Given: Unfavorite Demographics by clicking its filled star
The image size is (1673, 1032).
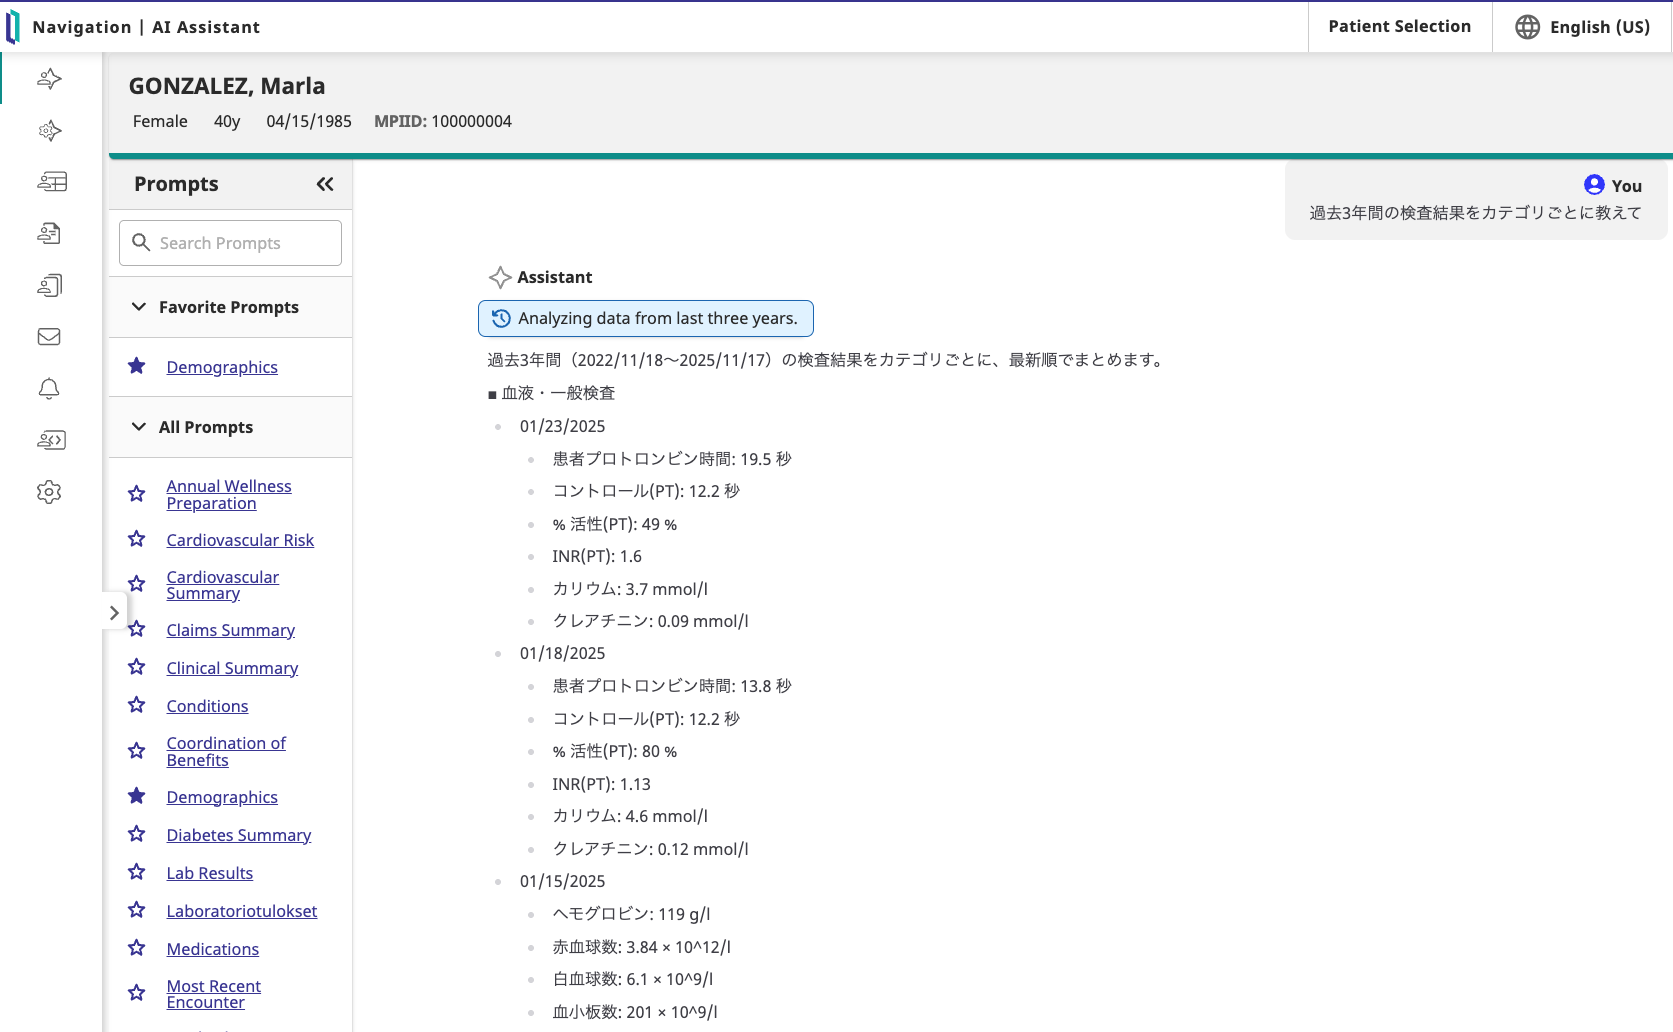Looking at the screenshot, I should coord(136,366).
